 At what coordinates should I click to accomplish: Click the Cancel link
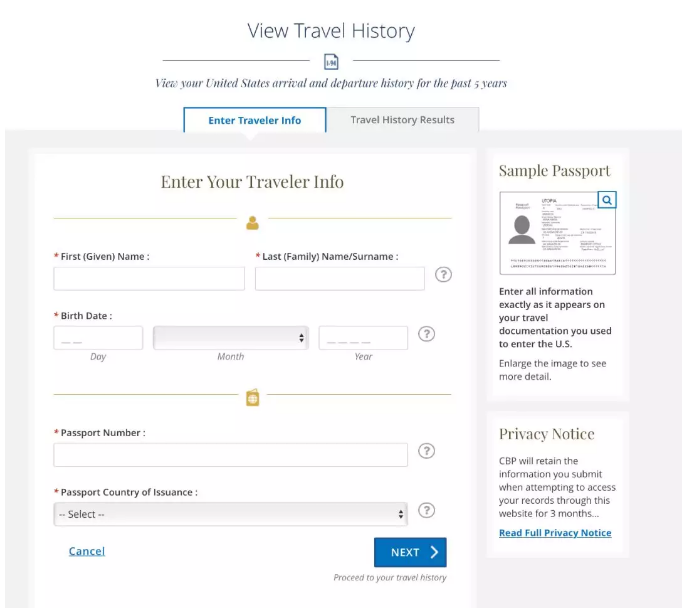tap(87, 551)
